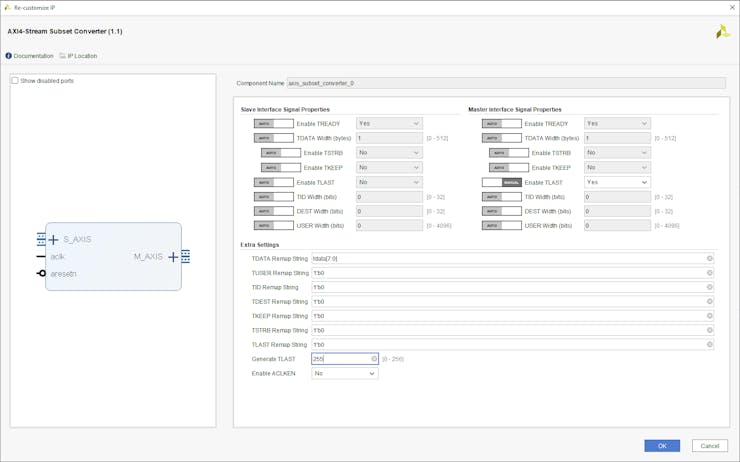740x462 pixels.
Task: Toggle Slave Enable TREADY auto switch
Action: pos(273,124)
